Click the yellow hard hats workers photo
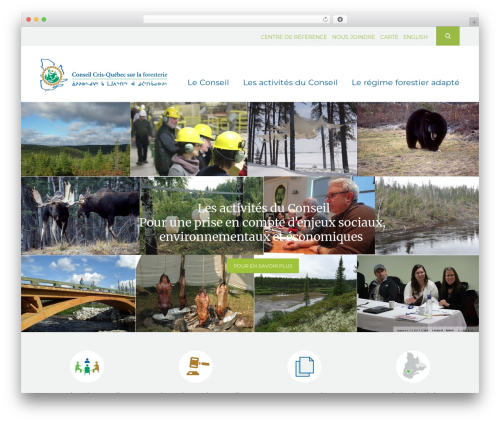The height and width of the screenshot is (423, 500). [189, 139]
